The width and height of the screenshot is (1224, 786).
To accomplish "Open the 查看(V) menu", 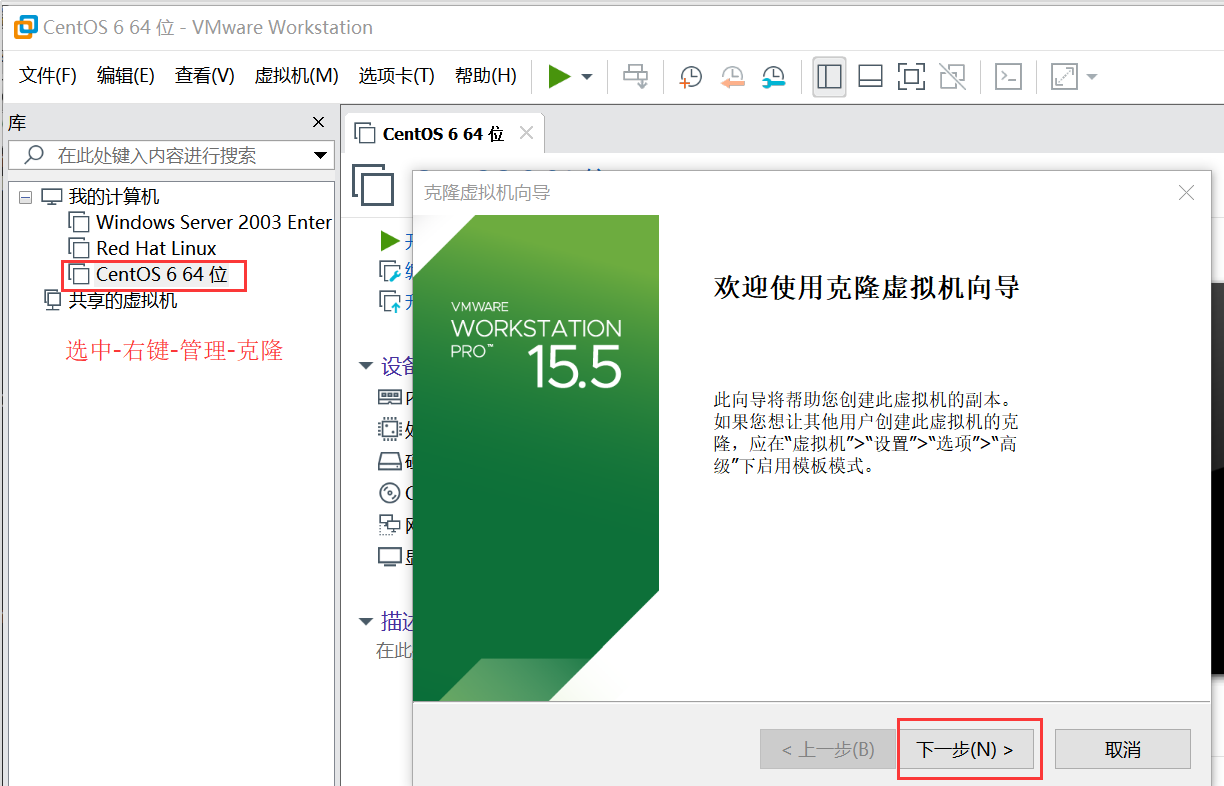I will tap(205, 76).
